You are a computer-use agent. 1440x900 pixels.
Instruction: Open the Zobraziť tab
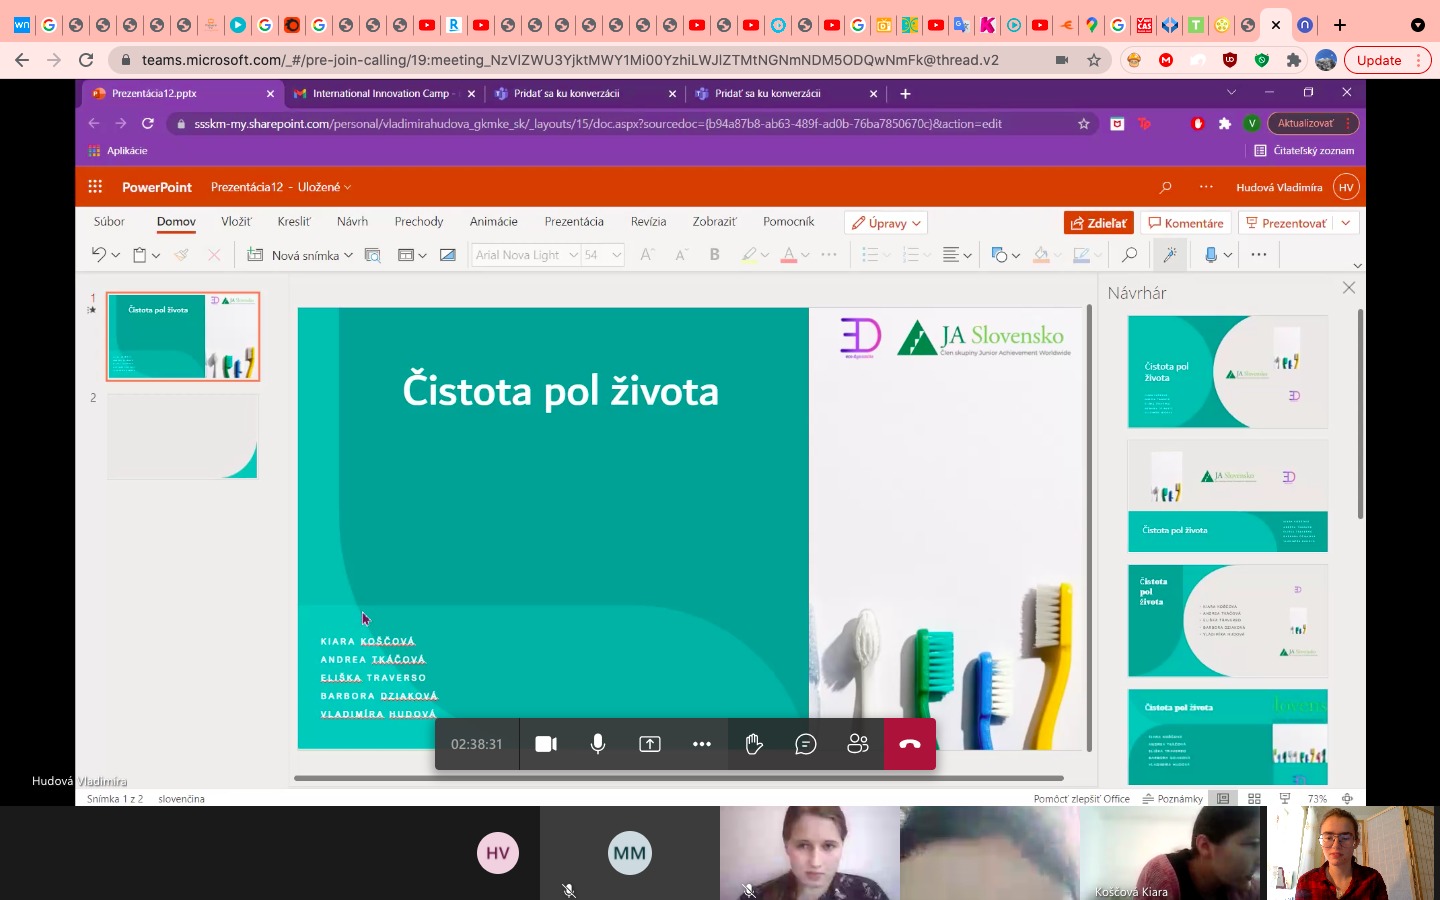715,222
